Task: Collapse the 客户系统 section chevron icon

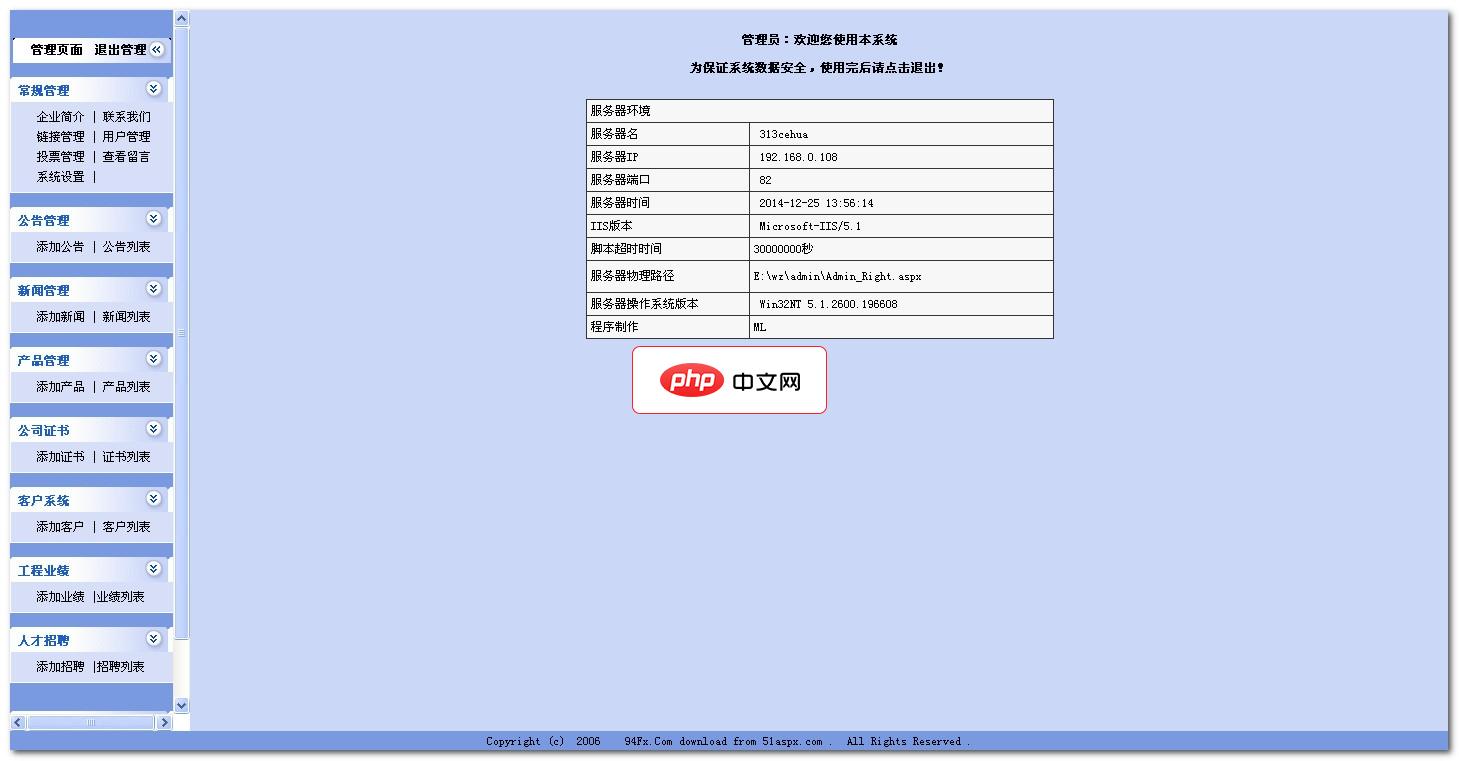Action: [153, 498]
